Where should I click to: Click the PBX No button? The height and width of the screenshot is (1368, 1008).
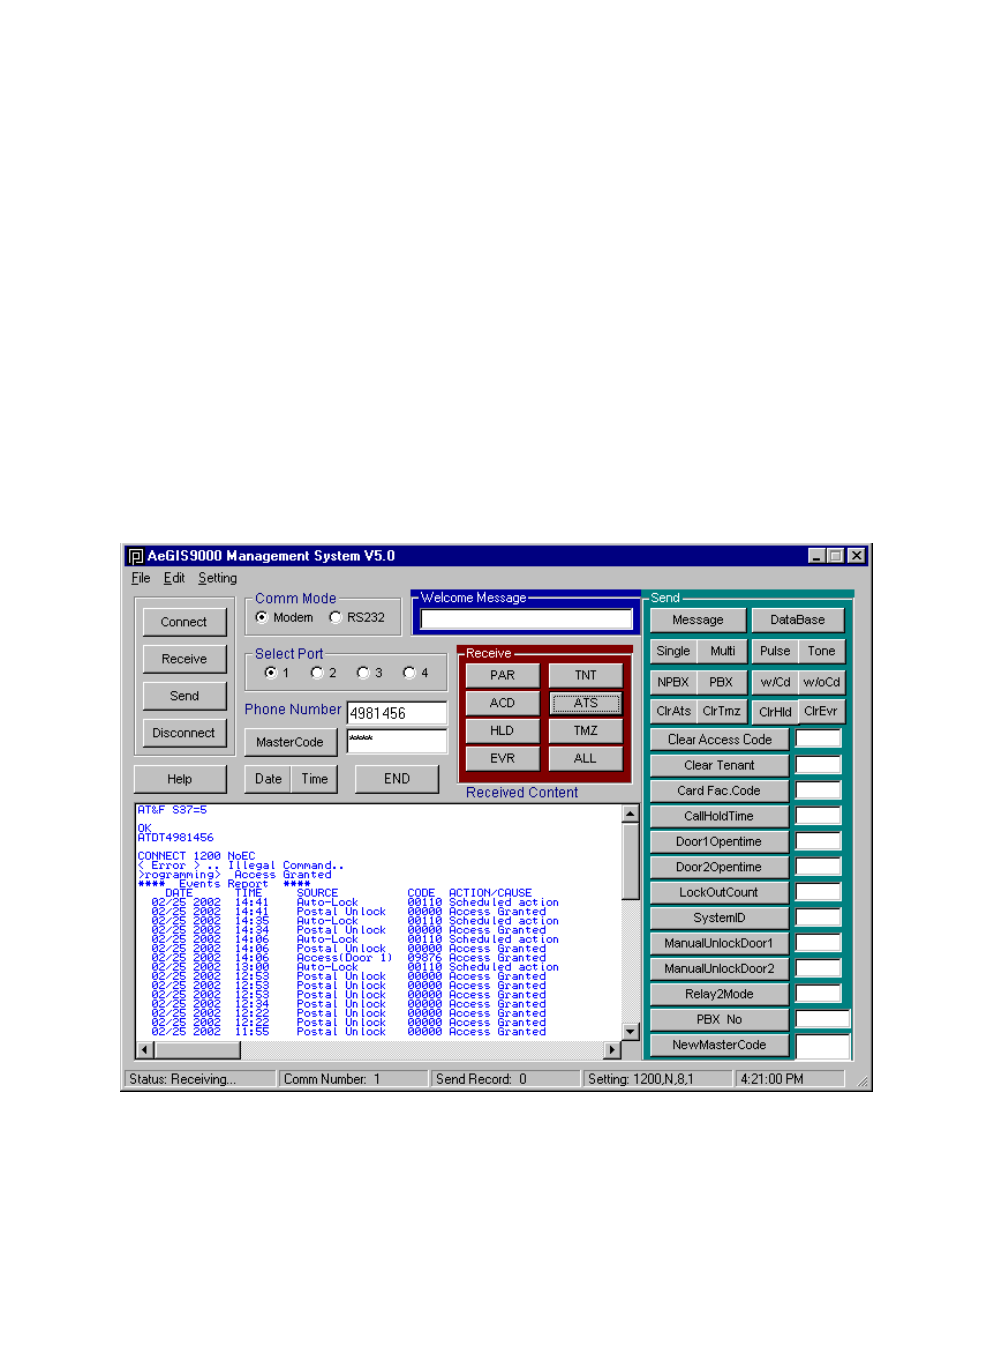(x=720, y=1020)
